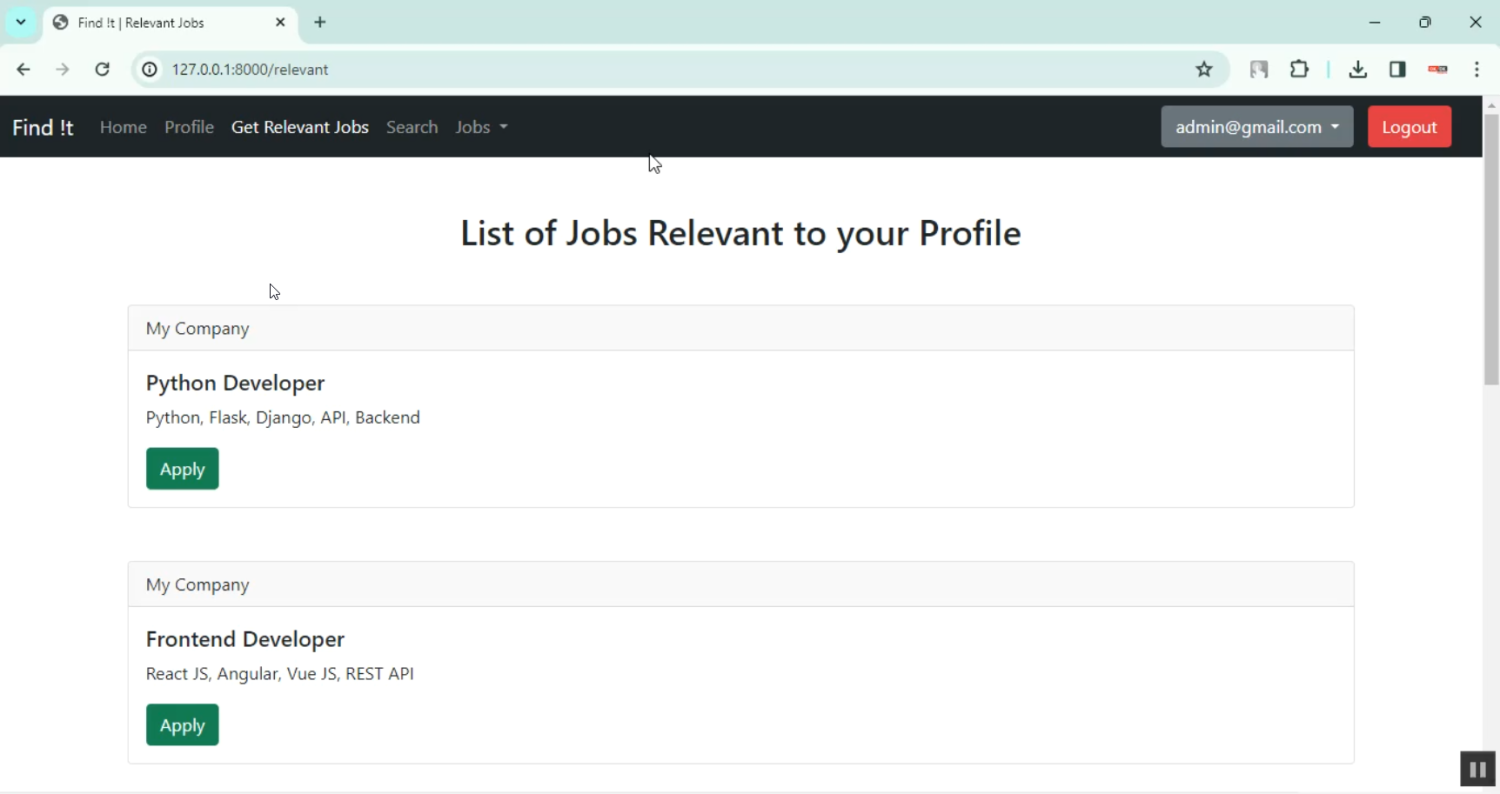Expand the tab search chevron

pos(20,22)
